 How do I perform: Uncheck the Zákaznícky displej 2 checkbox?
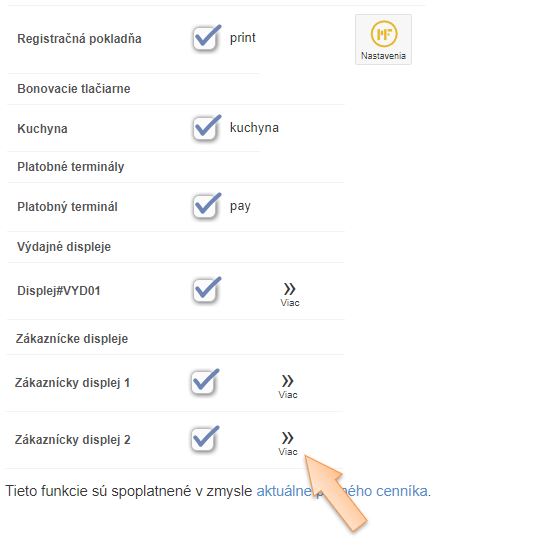(204, 439)
